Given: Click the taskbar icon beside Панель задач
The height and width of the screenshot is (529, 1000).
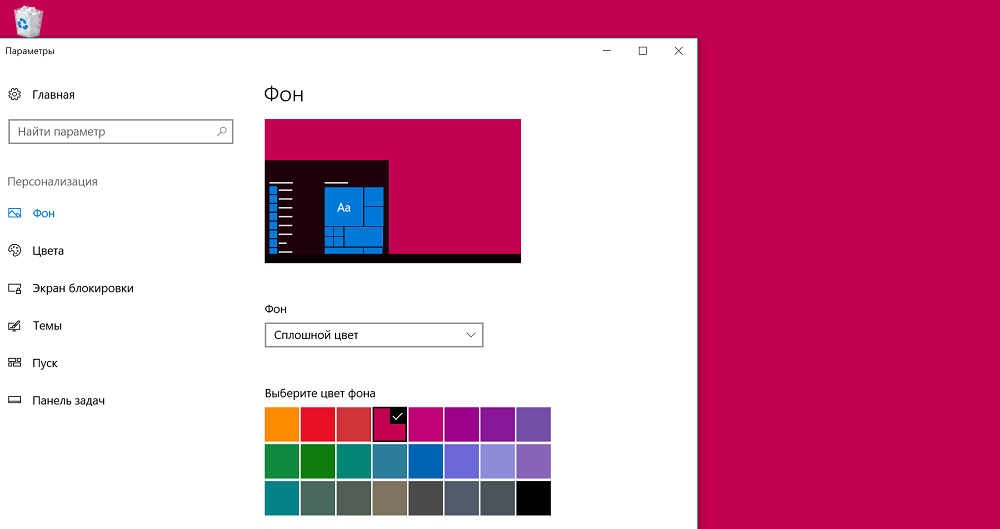Looking at the screenshot, I should [x=14, y=401].
